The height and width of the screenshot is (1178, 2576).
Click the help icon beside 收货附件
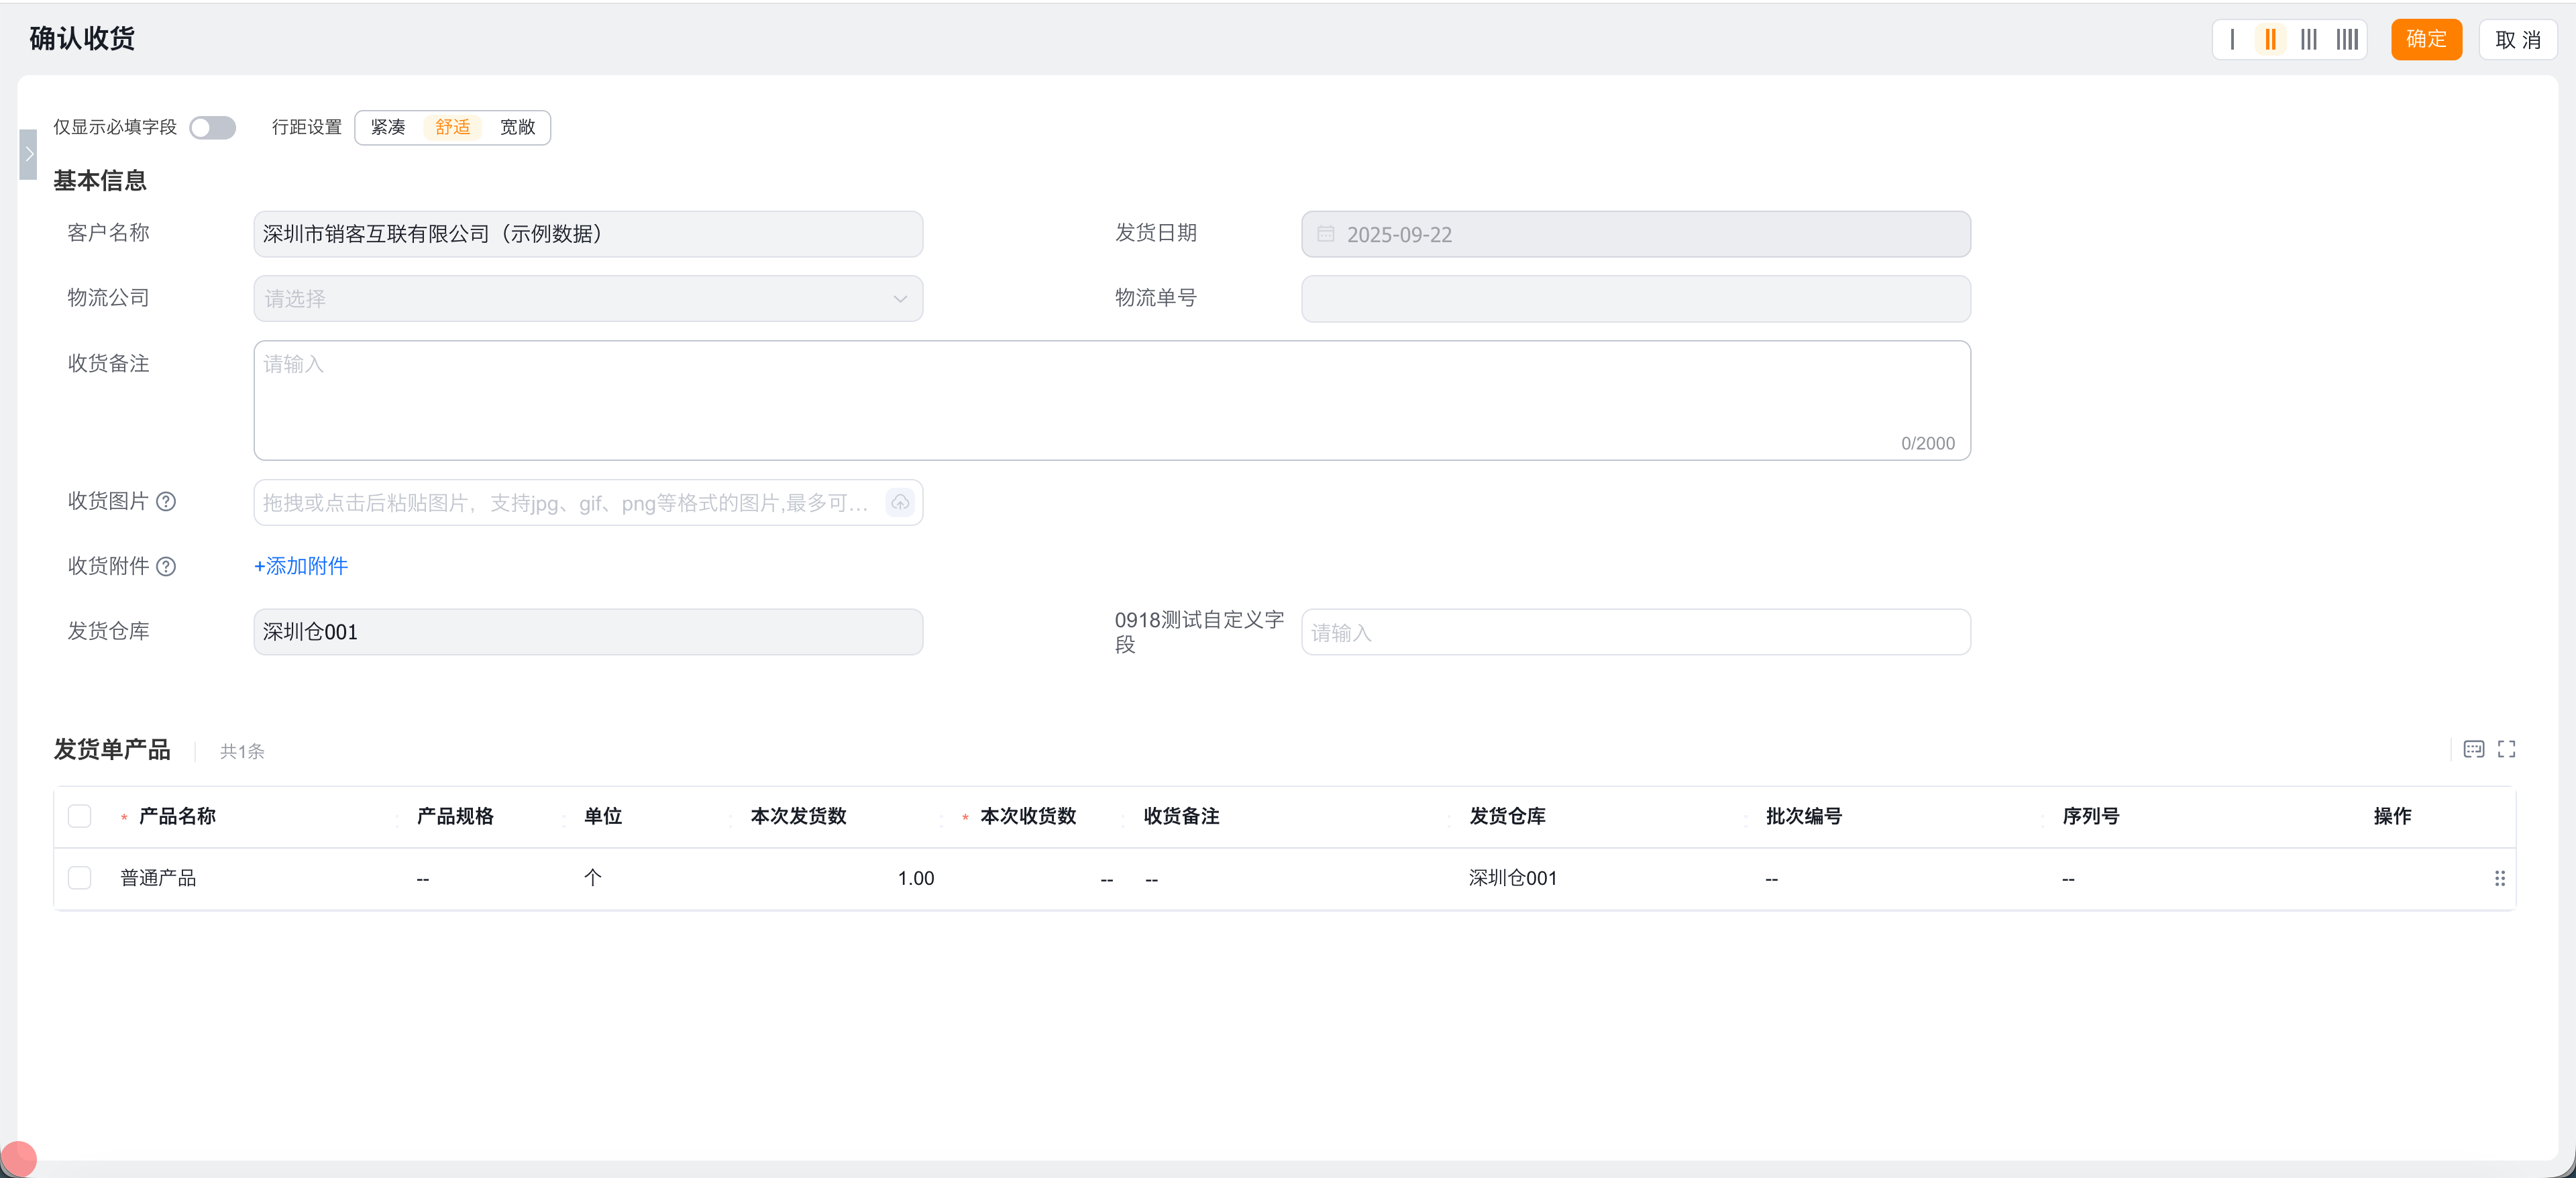(167, 567)
